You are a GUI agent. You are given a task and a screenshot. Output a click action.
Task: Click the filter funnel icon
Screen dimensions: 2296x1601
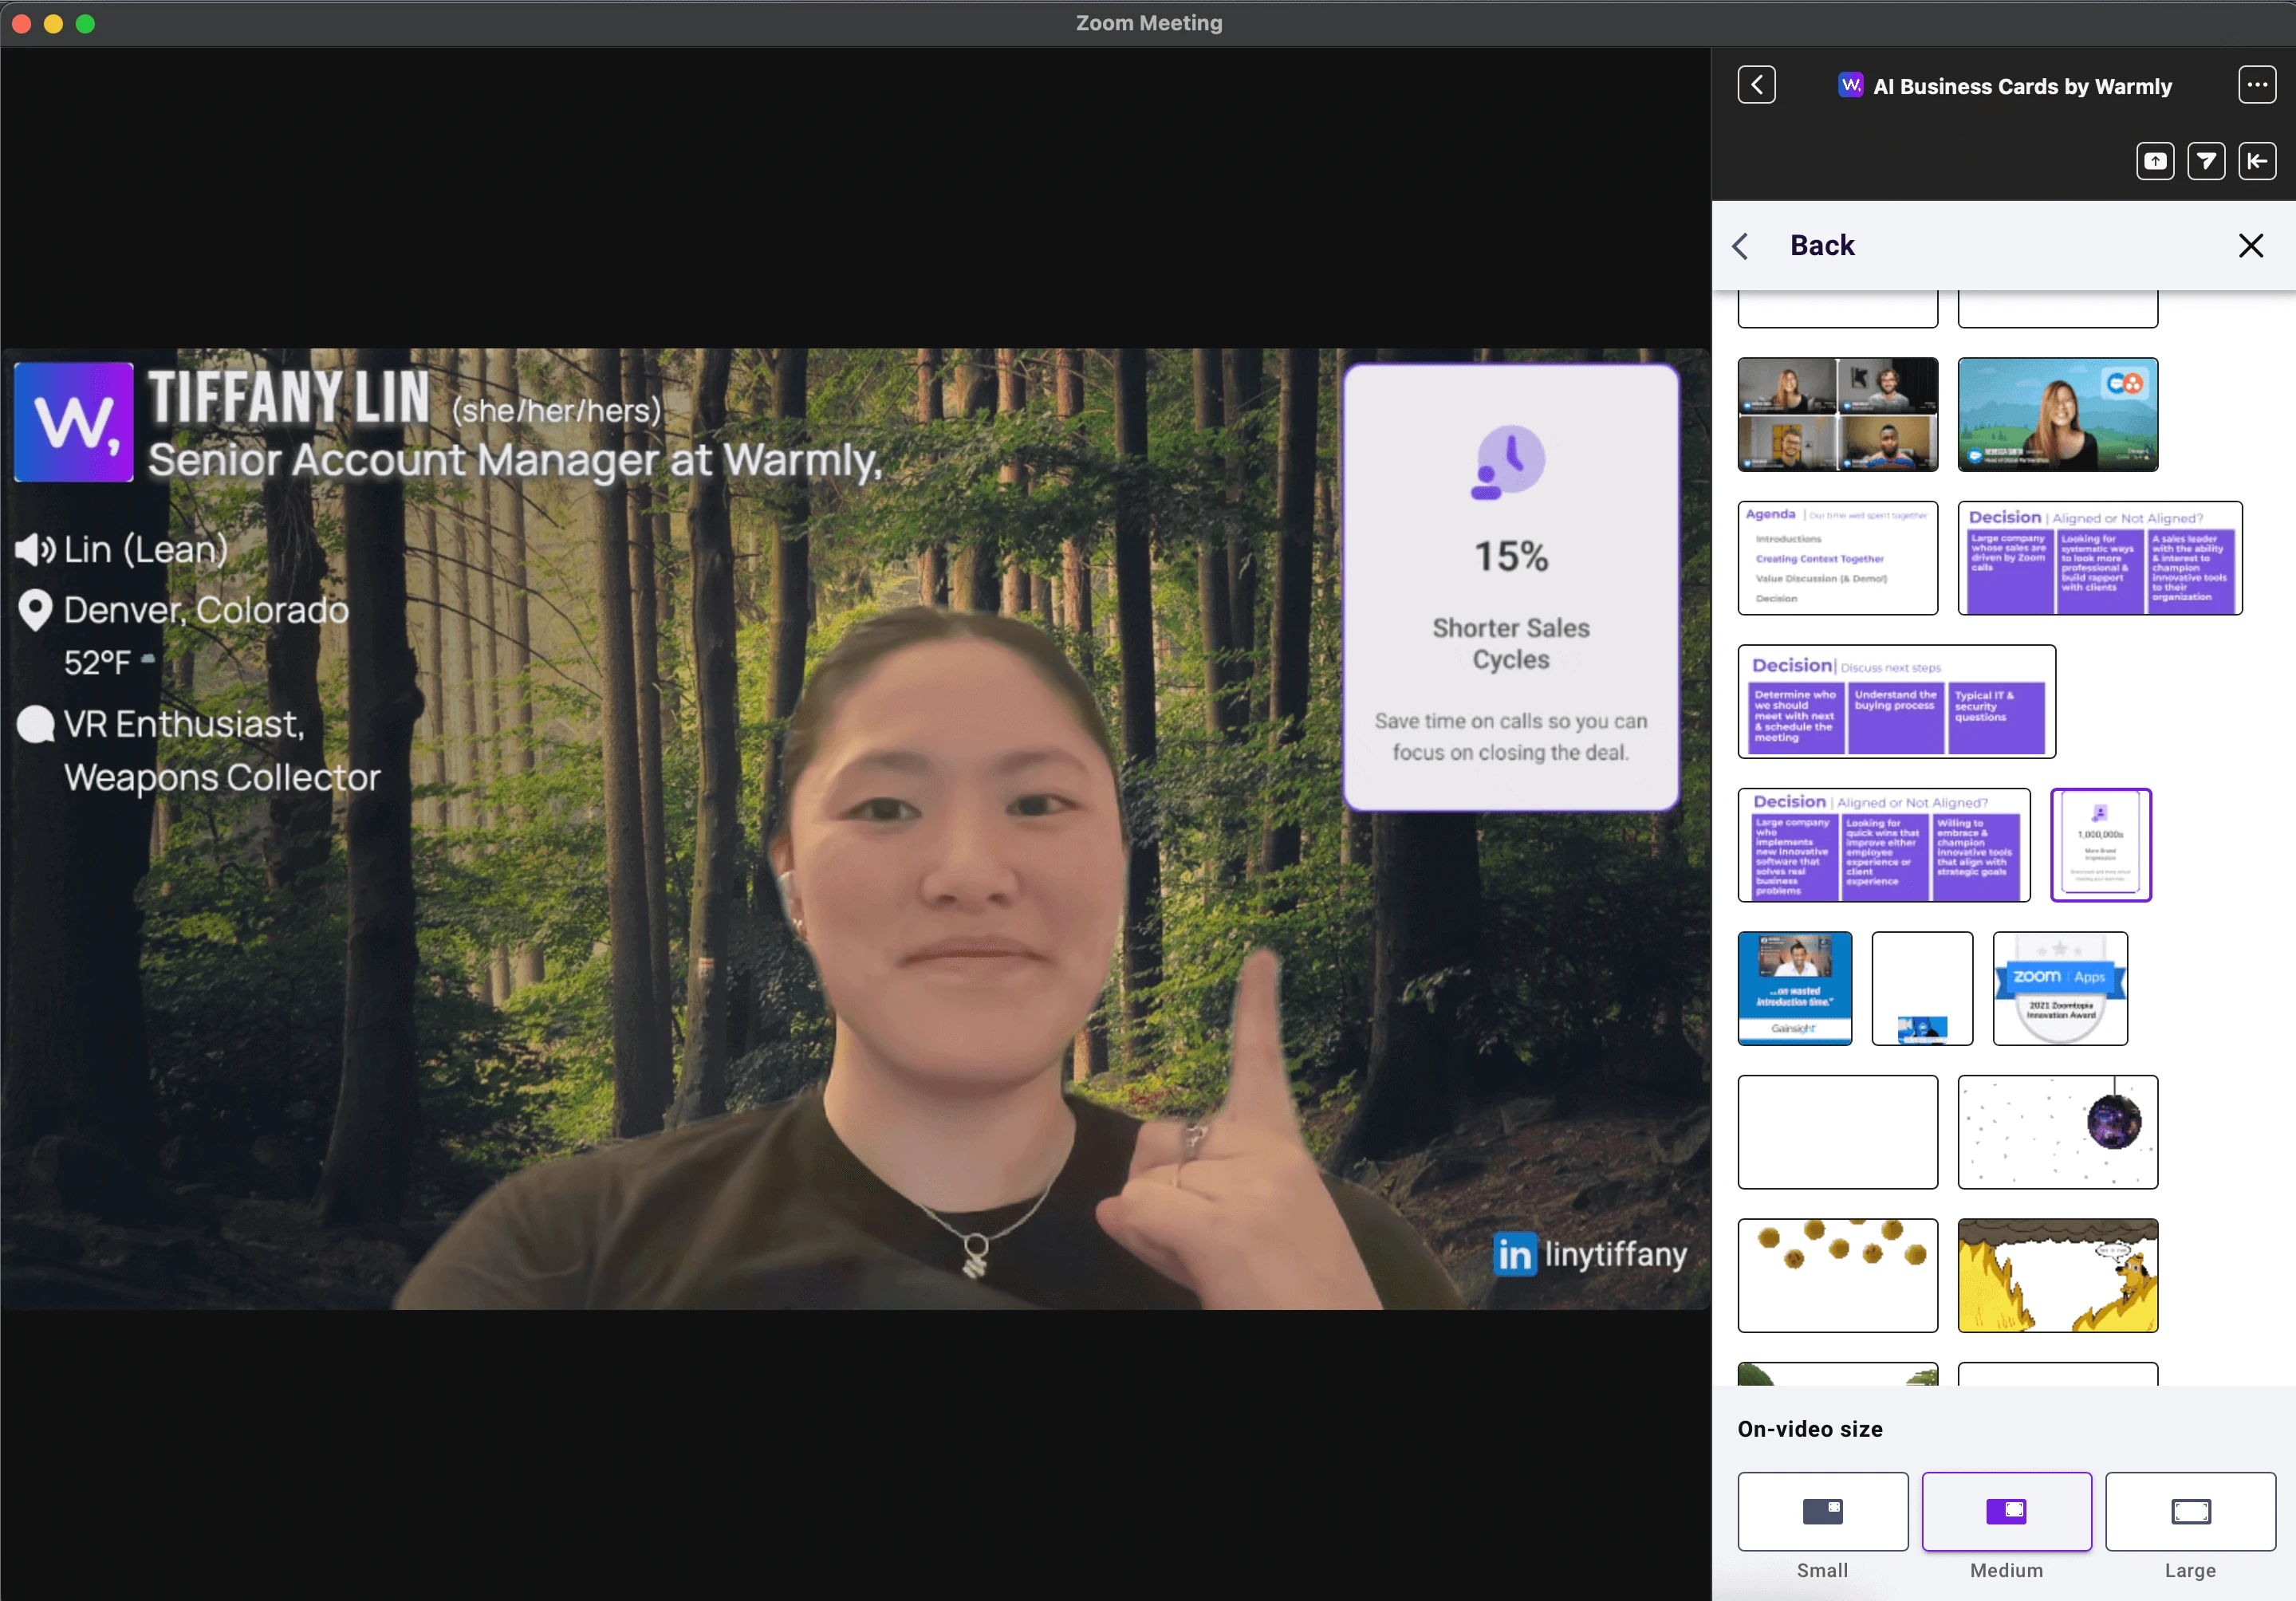(x=2205, y=161)
